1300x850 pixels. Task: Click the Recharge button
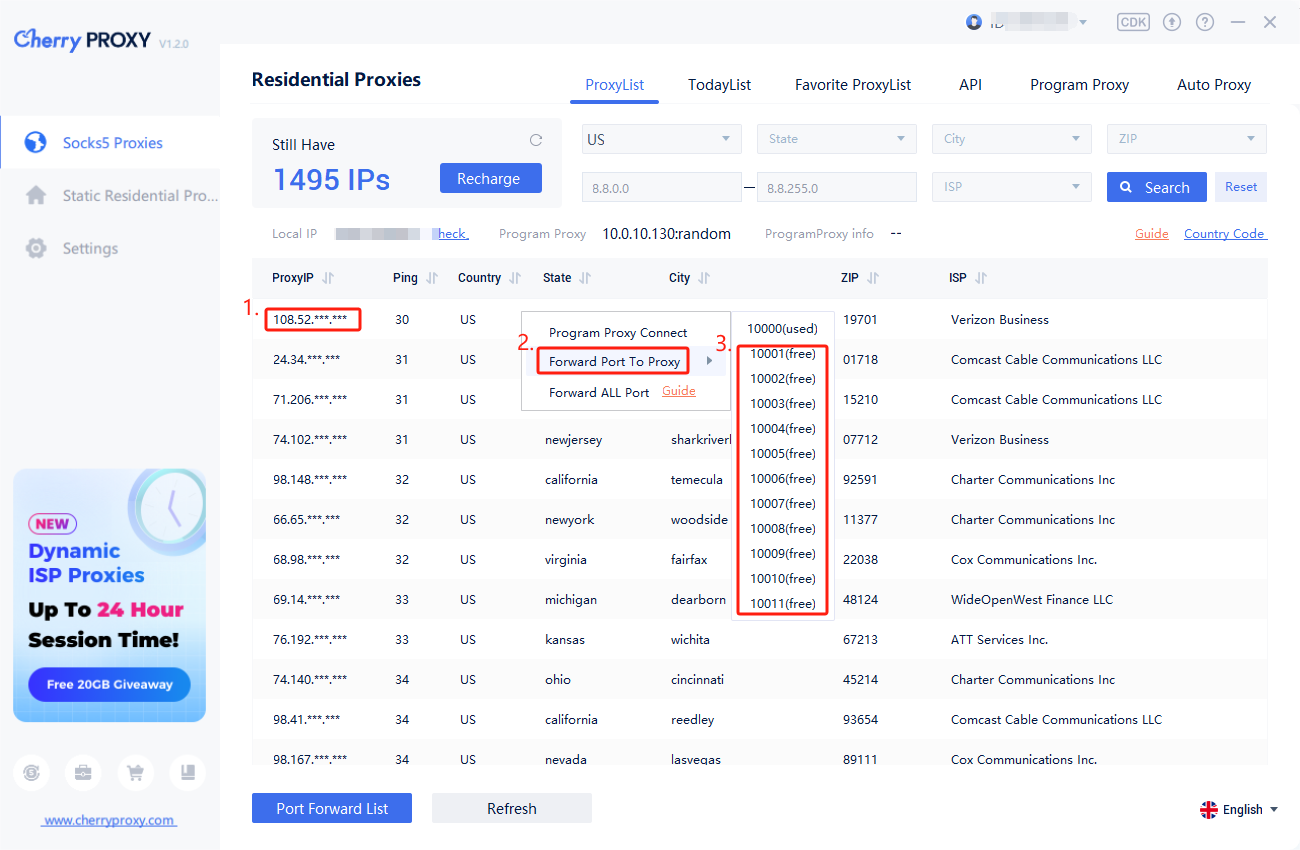click(490, 179)
